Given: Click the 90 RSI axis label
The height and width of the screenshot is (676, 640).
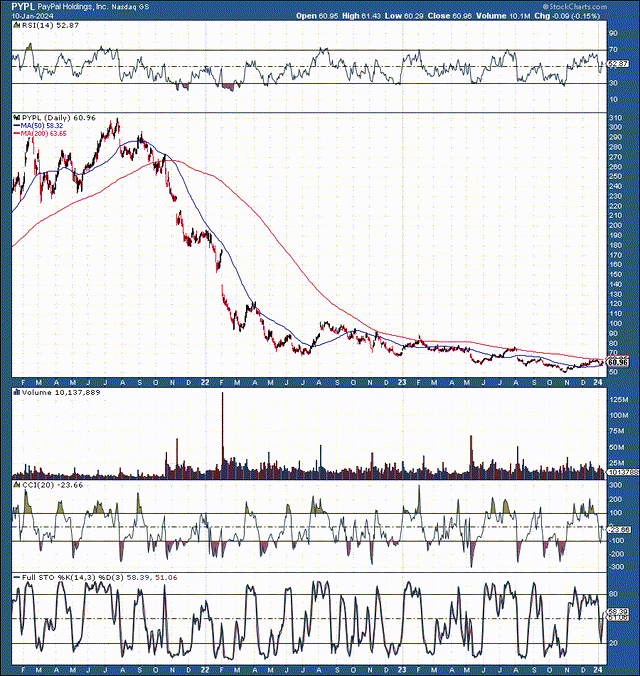Looking at the screenshot, I should click(613, 33).
